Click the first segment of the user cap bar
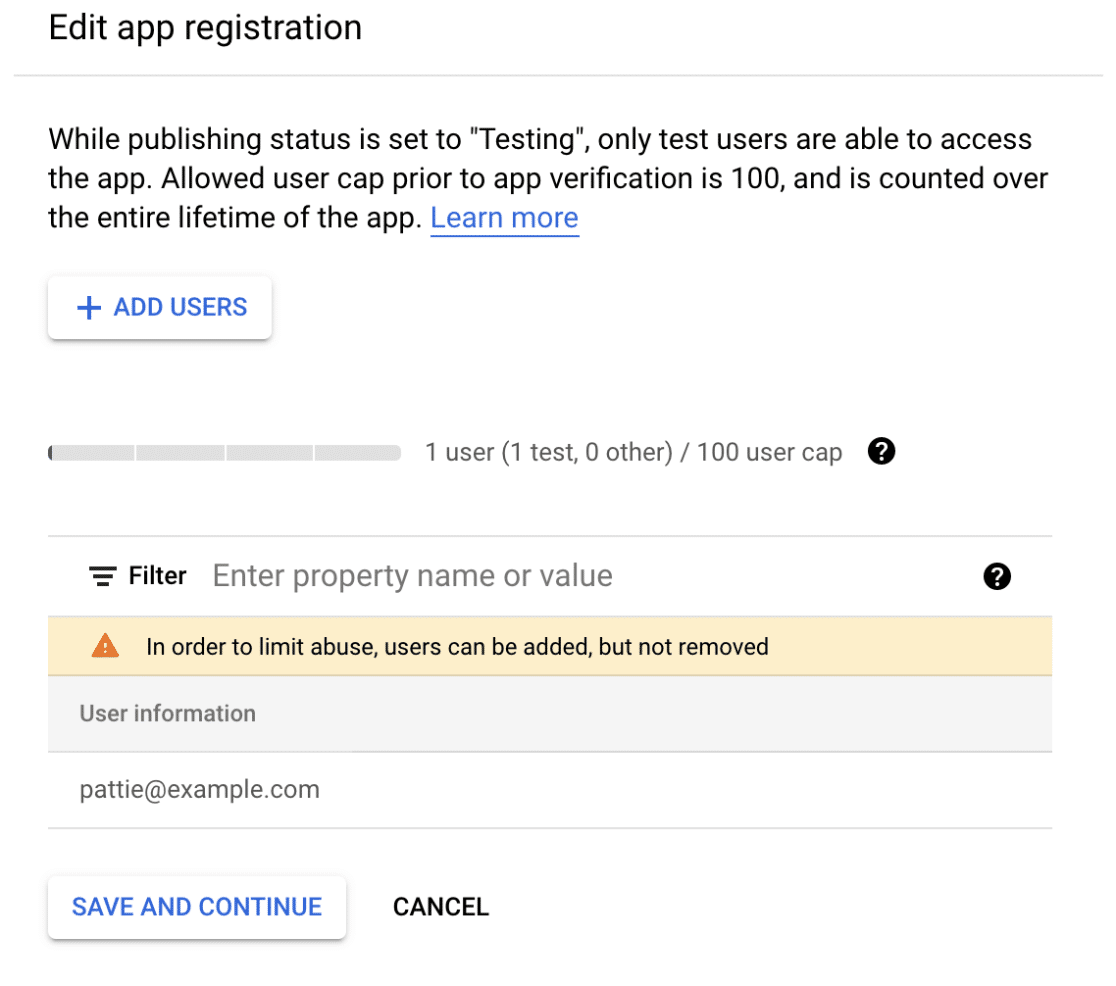Viewport: 1116px width, 986px height. (92, 453)
